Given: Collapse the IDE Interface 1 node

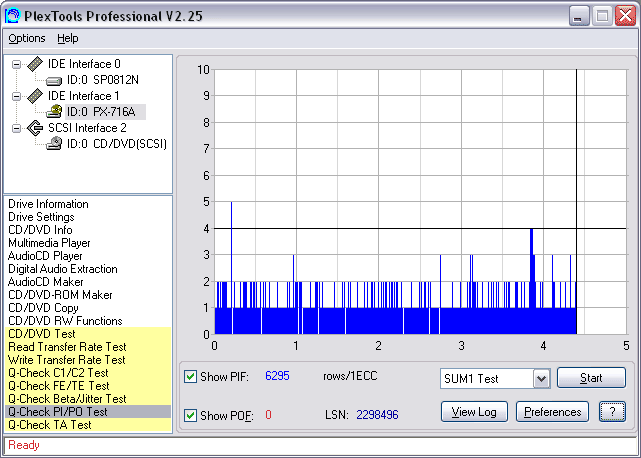Looking at the screenshot, I should coord(16,96).
